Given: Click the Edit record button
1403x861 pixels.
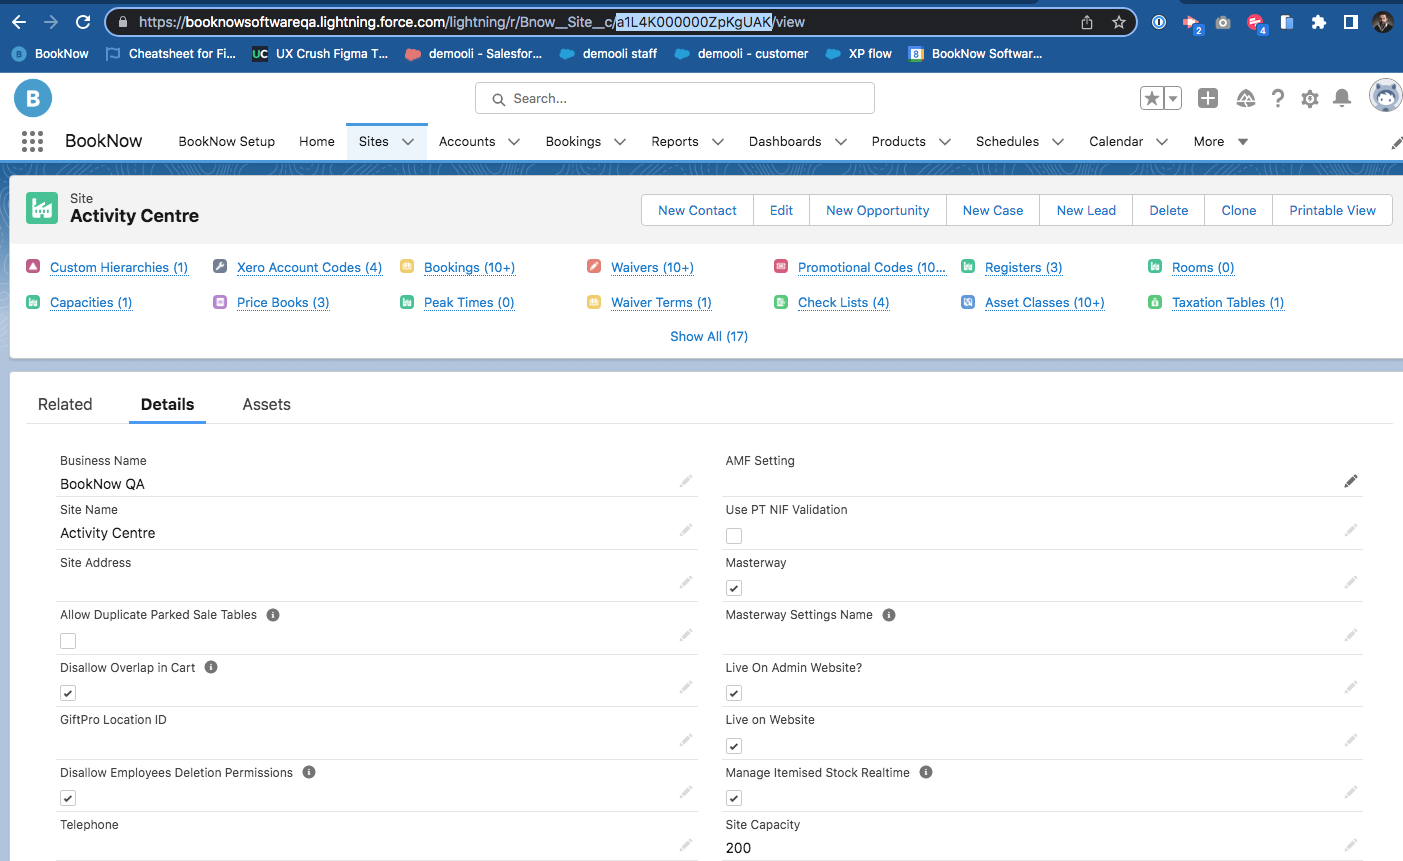Looking at the screenshot, I should click(781, 210).
